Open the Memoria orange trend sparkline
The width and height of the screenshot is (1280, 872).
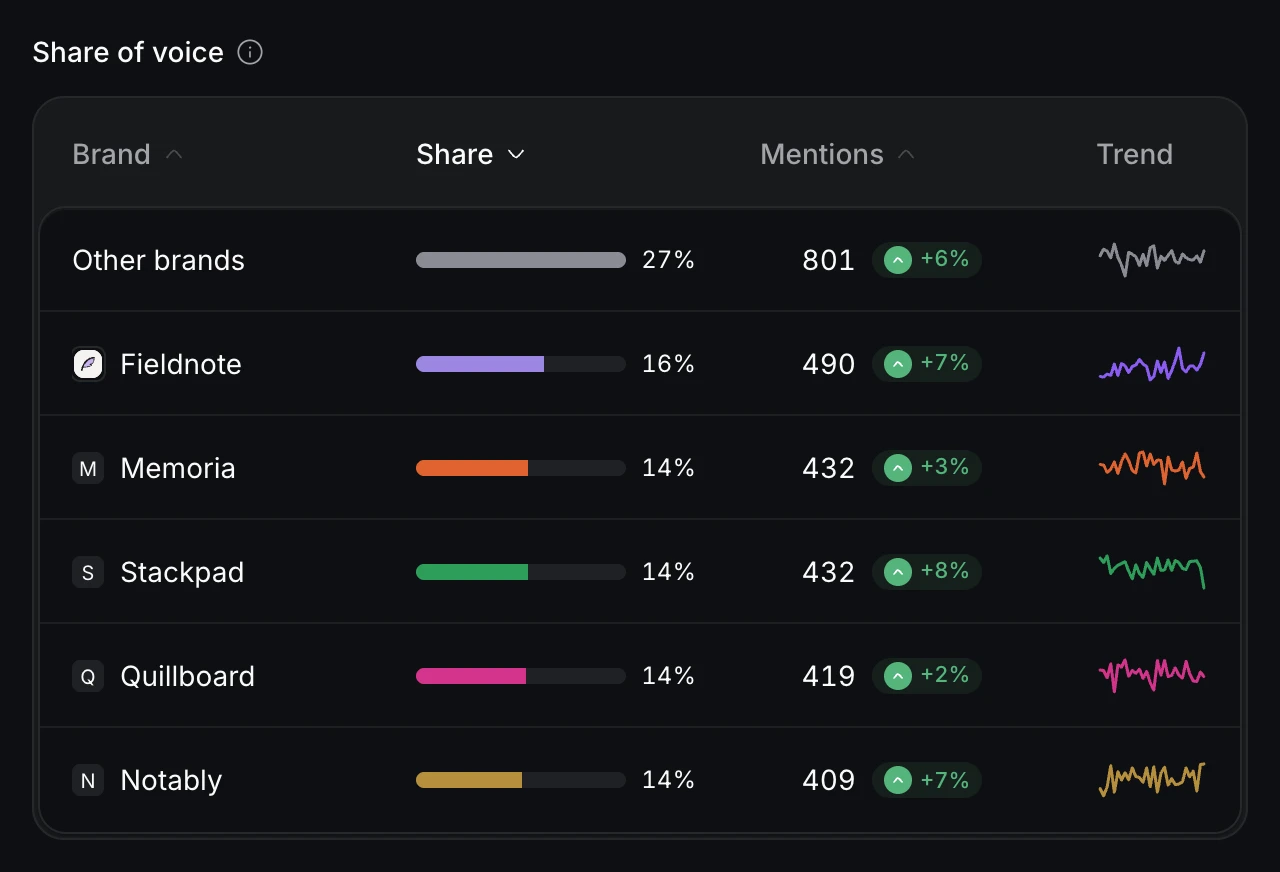pyautogui.click(x=1152, y=467)
